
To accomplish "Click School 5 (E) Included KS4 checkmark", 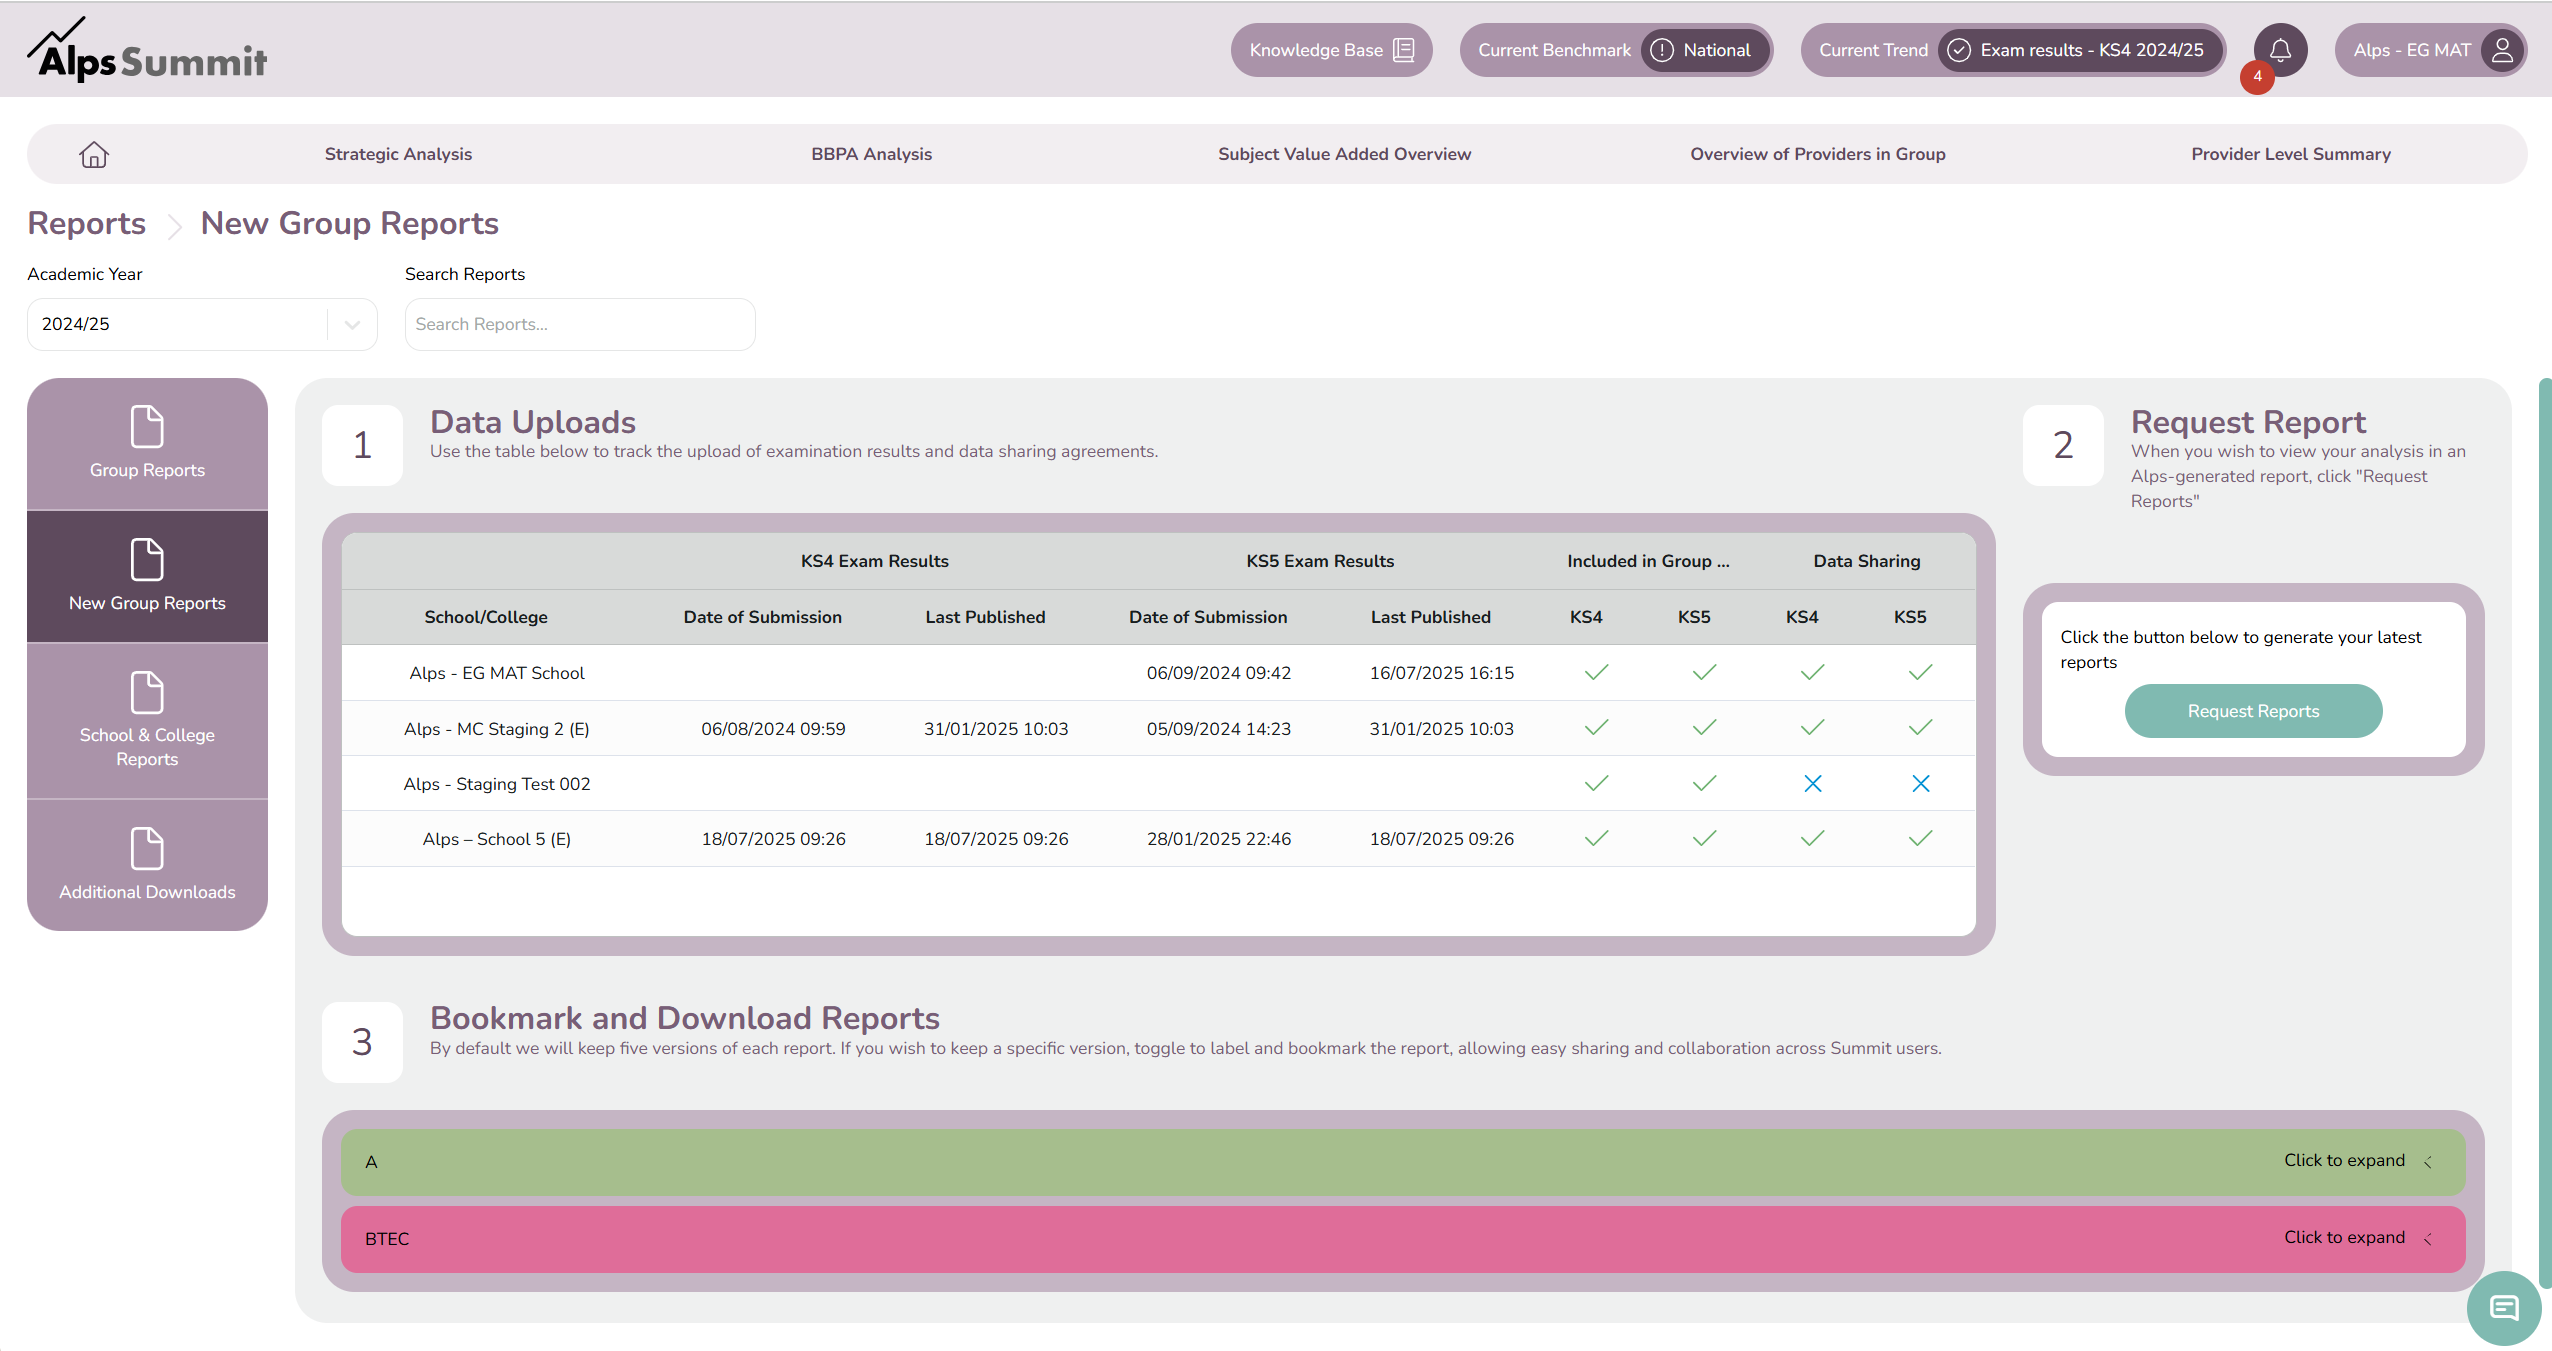I will coord(1596,839).
